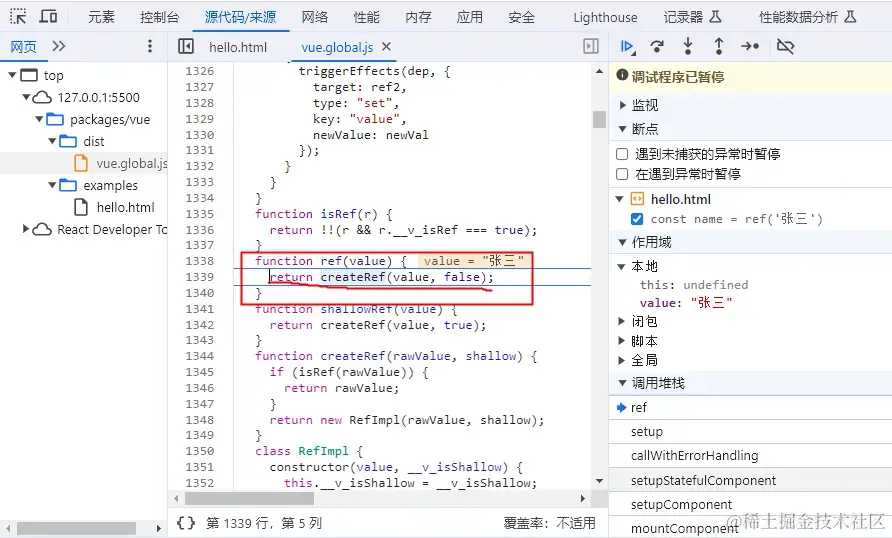
Task: Open the 应用 tab
Action: point(469,17)
